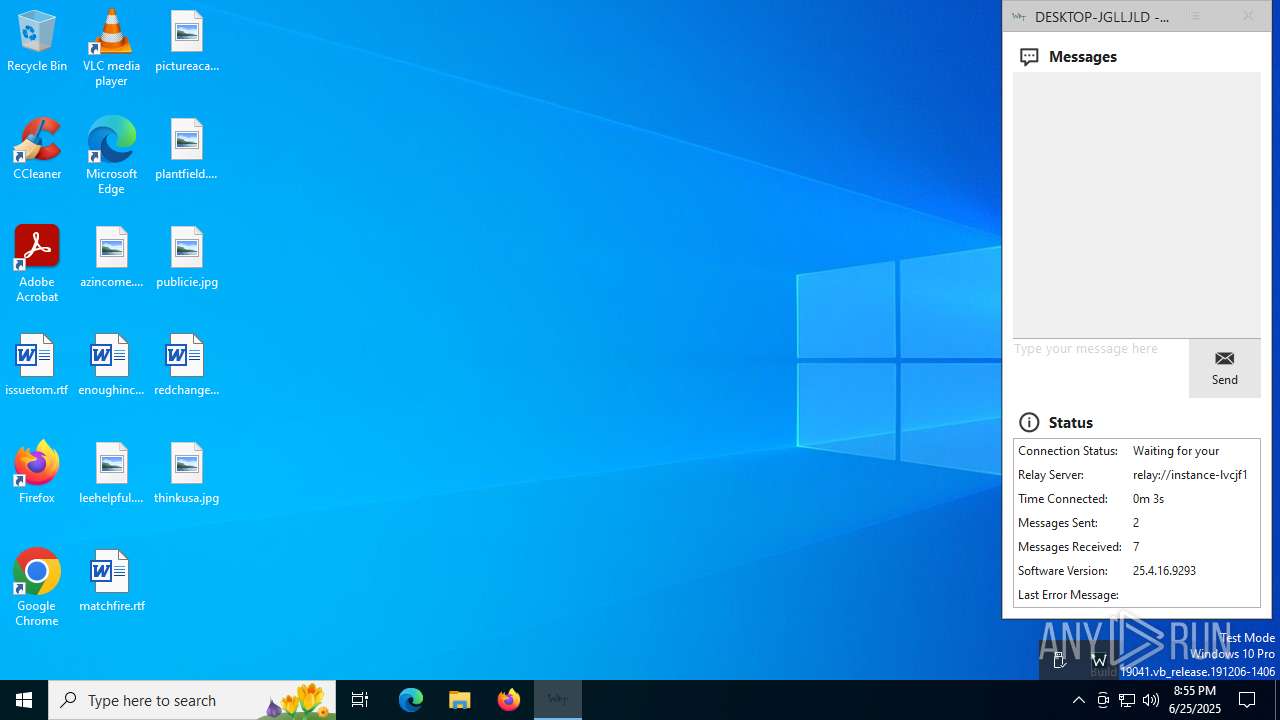The width and height of the screenshot is (1280, 720).
Task: Select the enoughinc Word document icon
Action: coord(111,366)
